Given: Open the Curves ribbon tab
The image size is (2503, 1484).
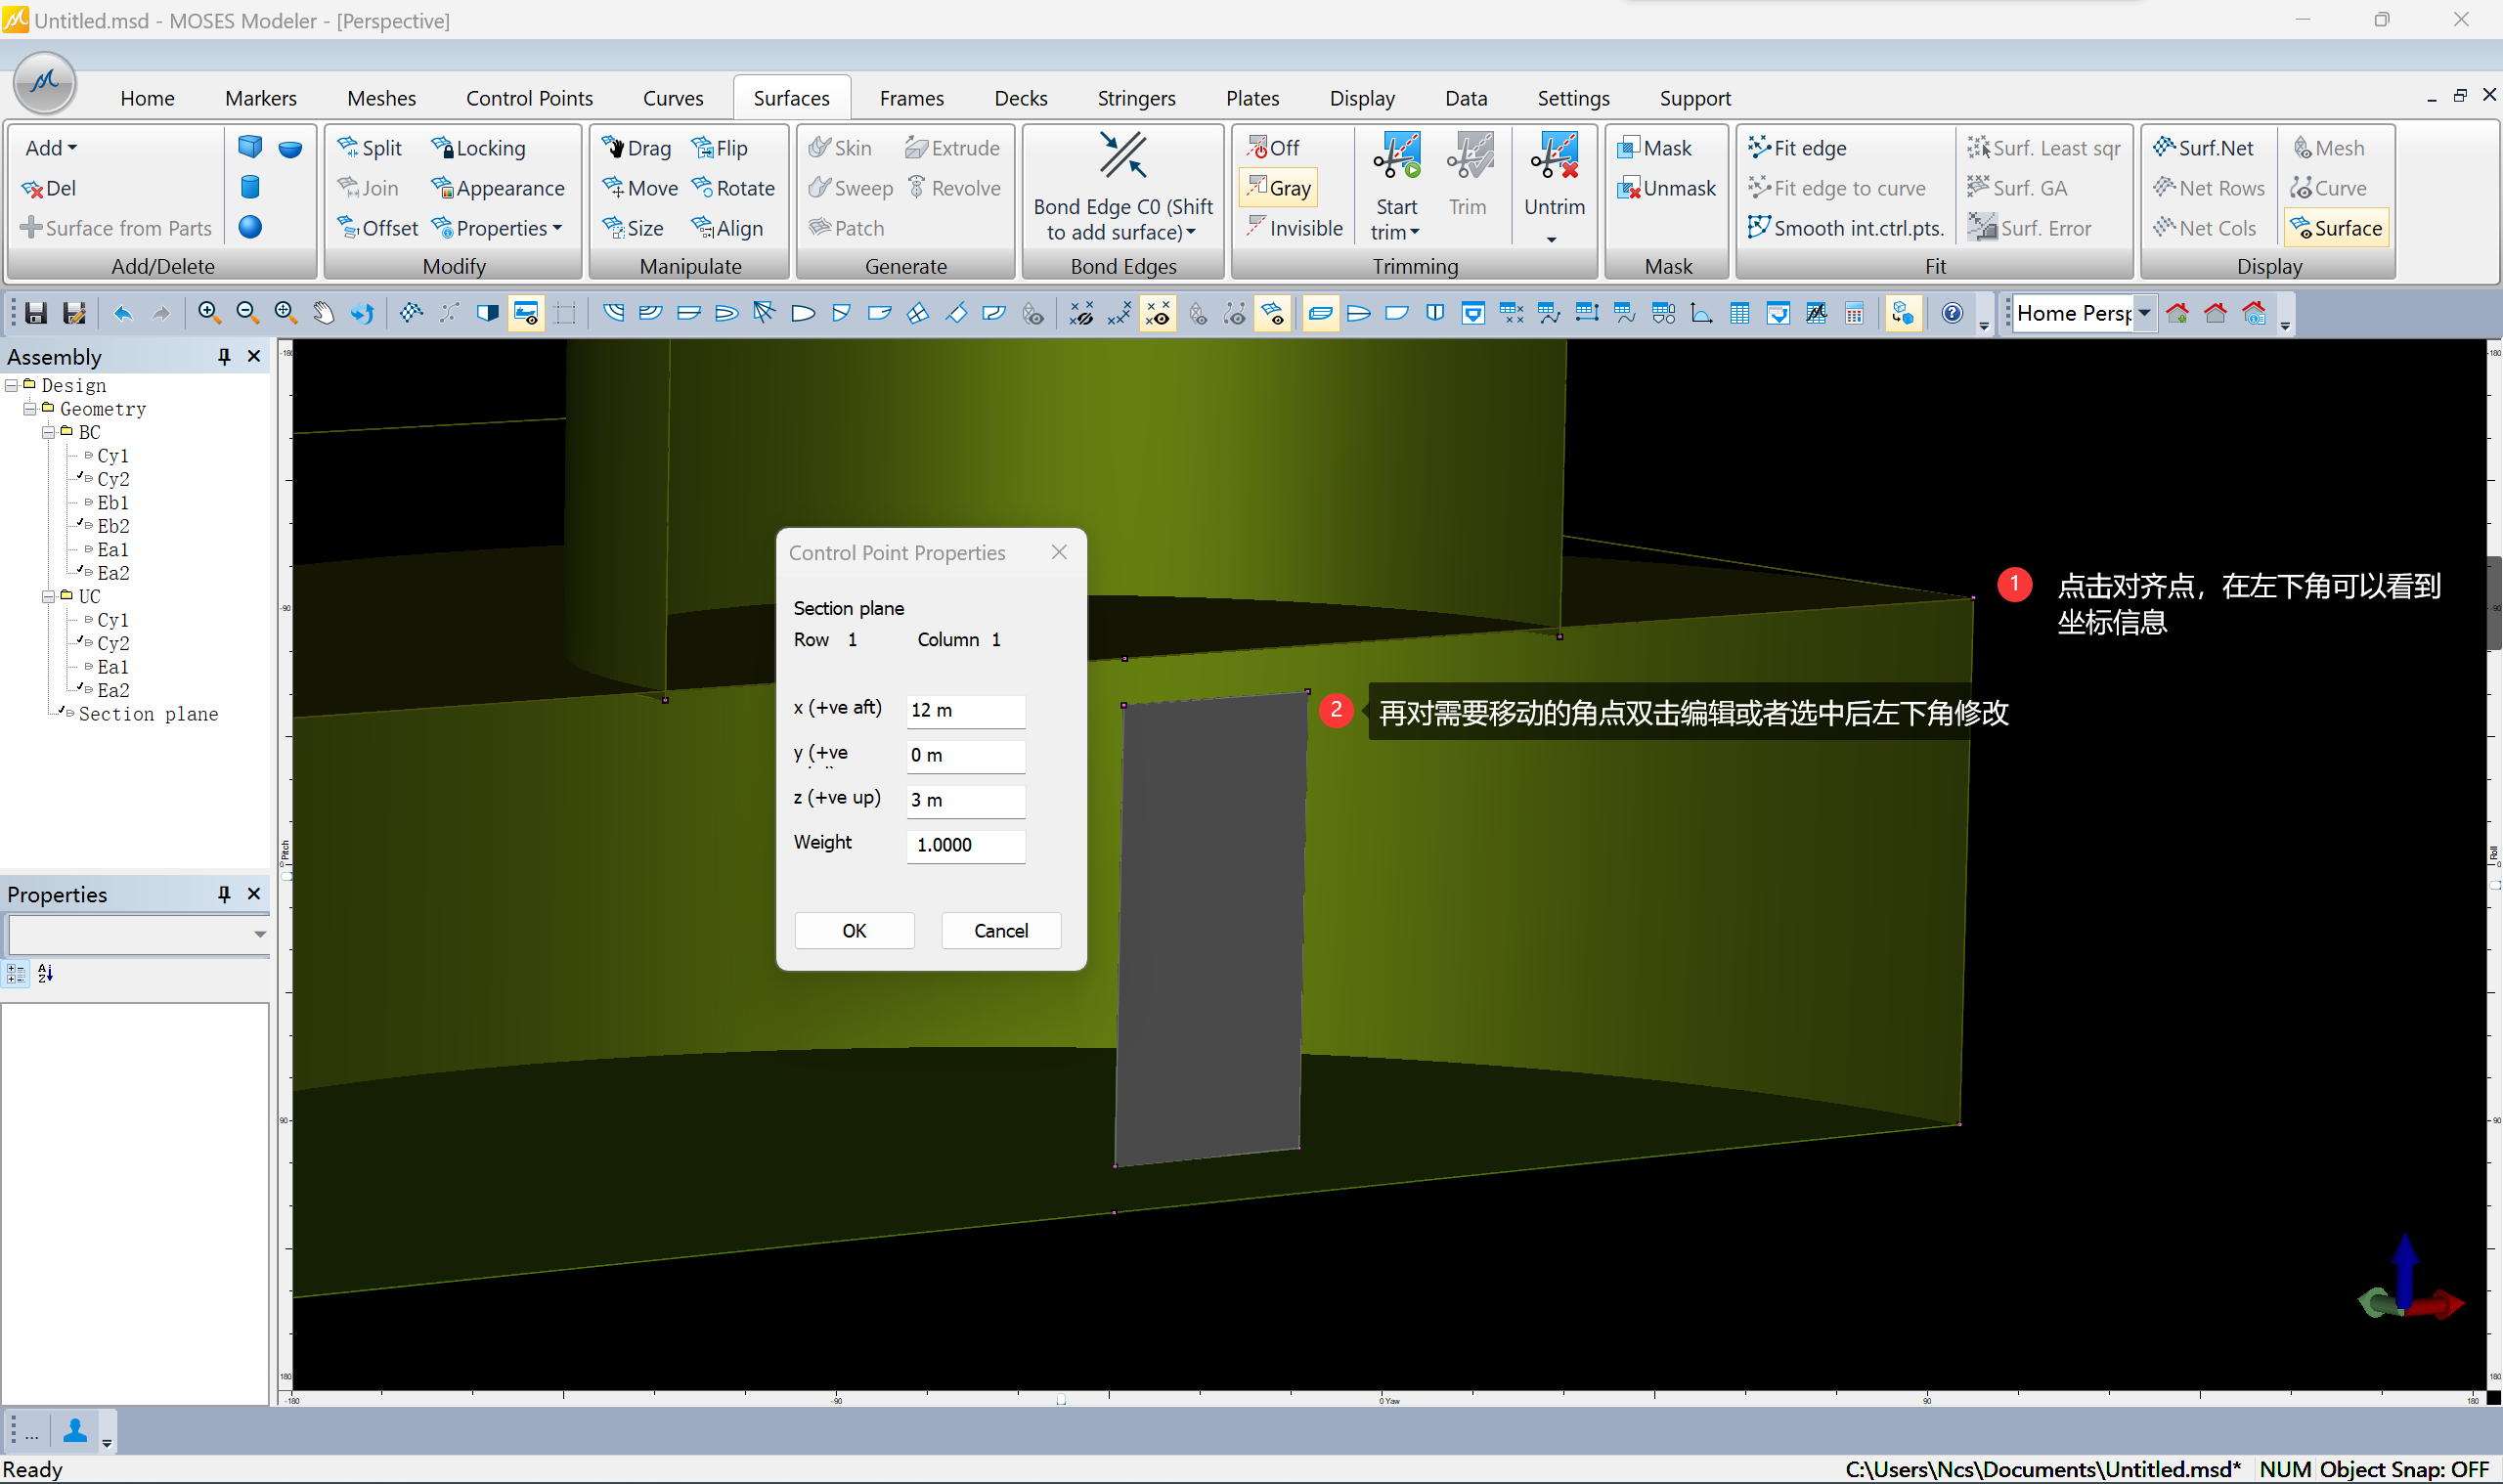Looking at the screenshot, I should tap(672, 98).
